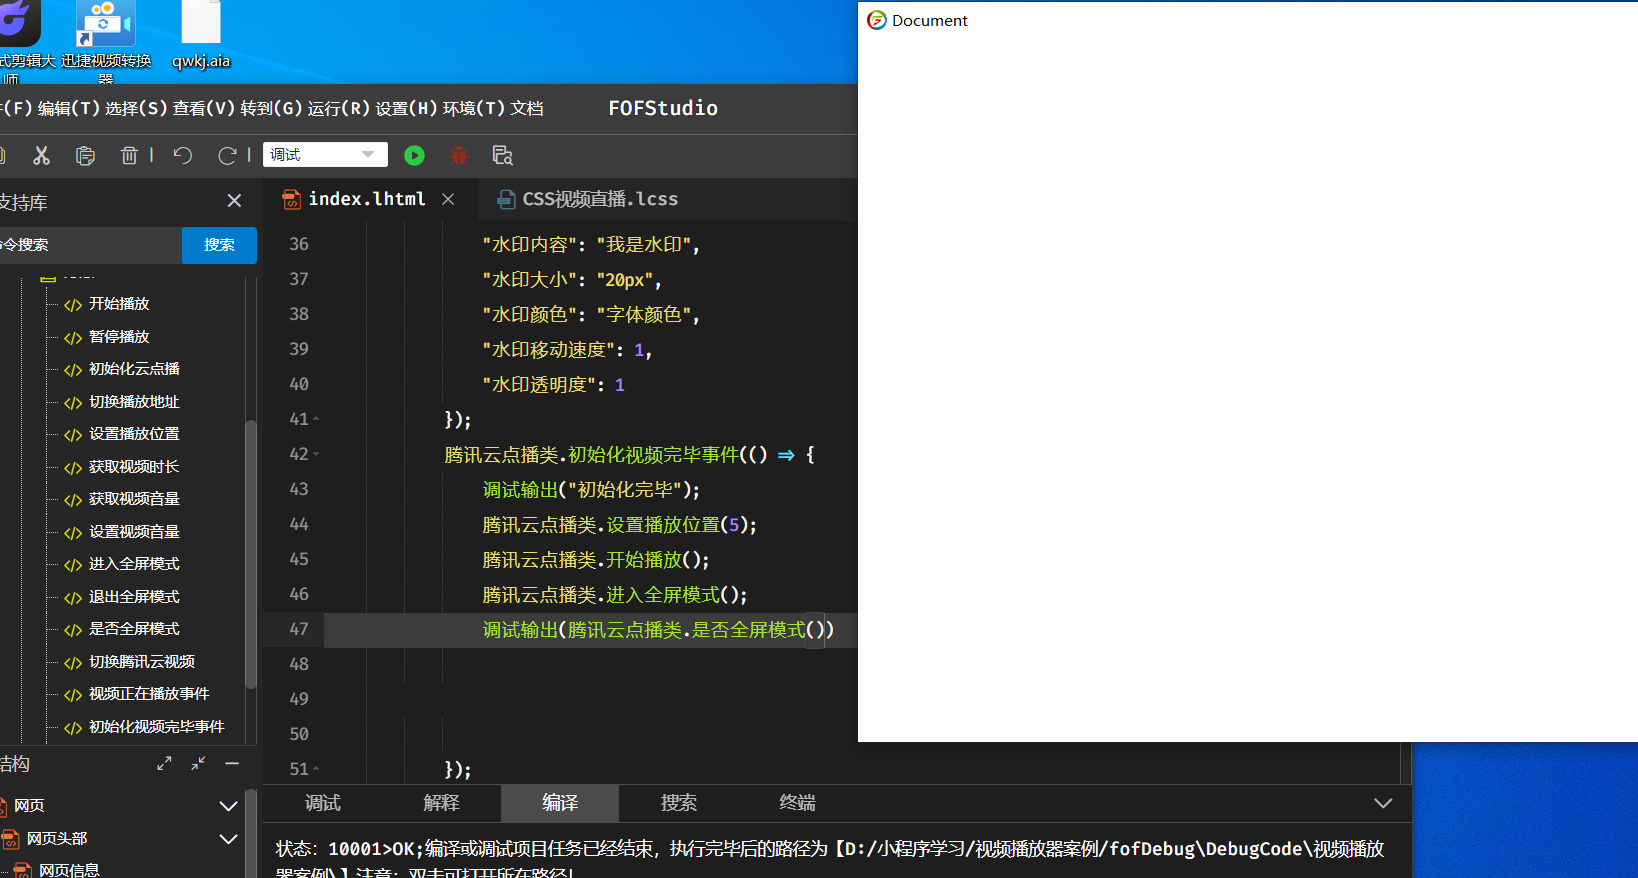Viewport: 1638px width, 878px height.
Task: Switch to the 解释 output tab
Action: point(441,803)
